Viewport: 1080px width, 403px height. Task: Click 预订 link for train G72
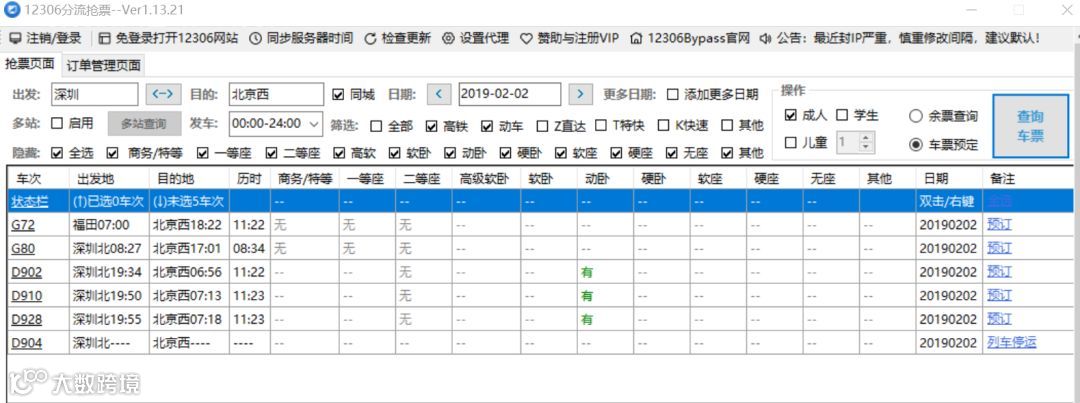[999, 225]
